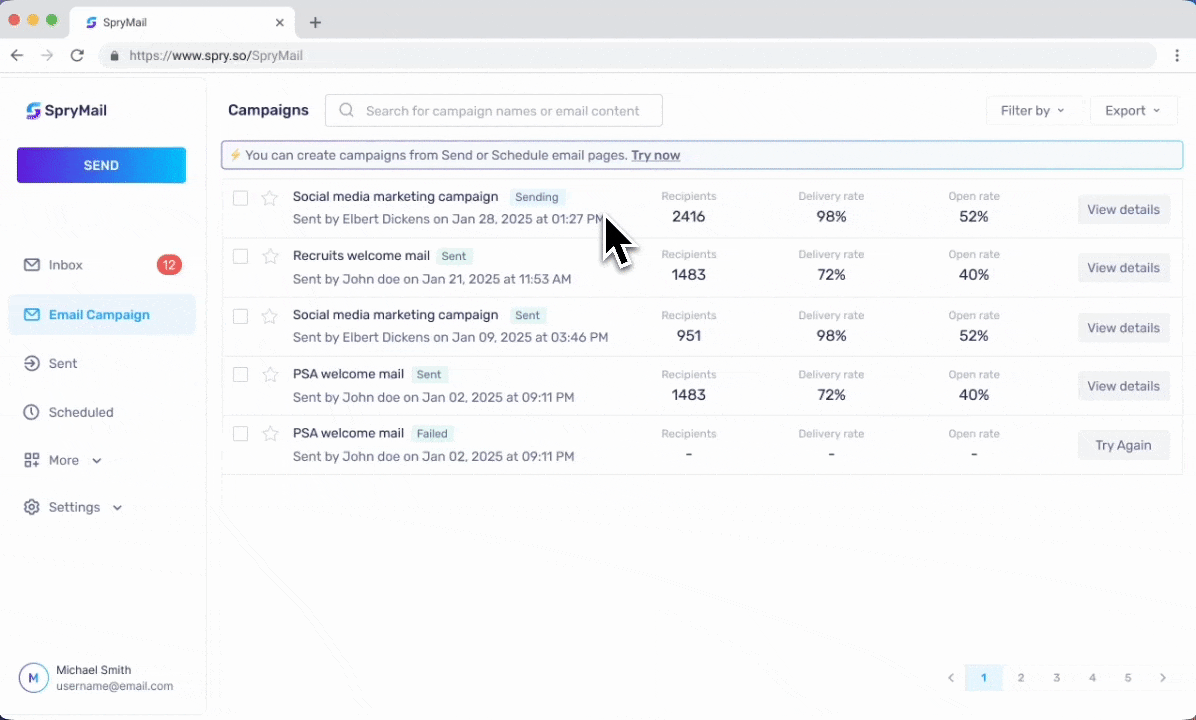The height and width of the screenshot is (720, 1196).
Task: Select Email Campaign in sidebar
Action: [102, 314]
